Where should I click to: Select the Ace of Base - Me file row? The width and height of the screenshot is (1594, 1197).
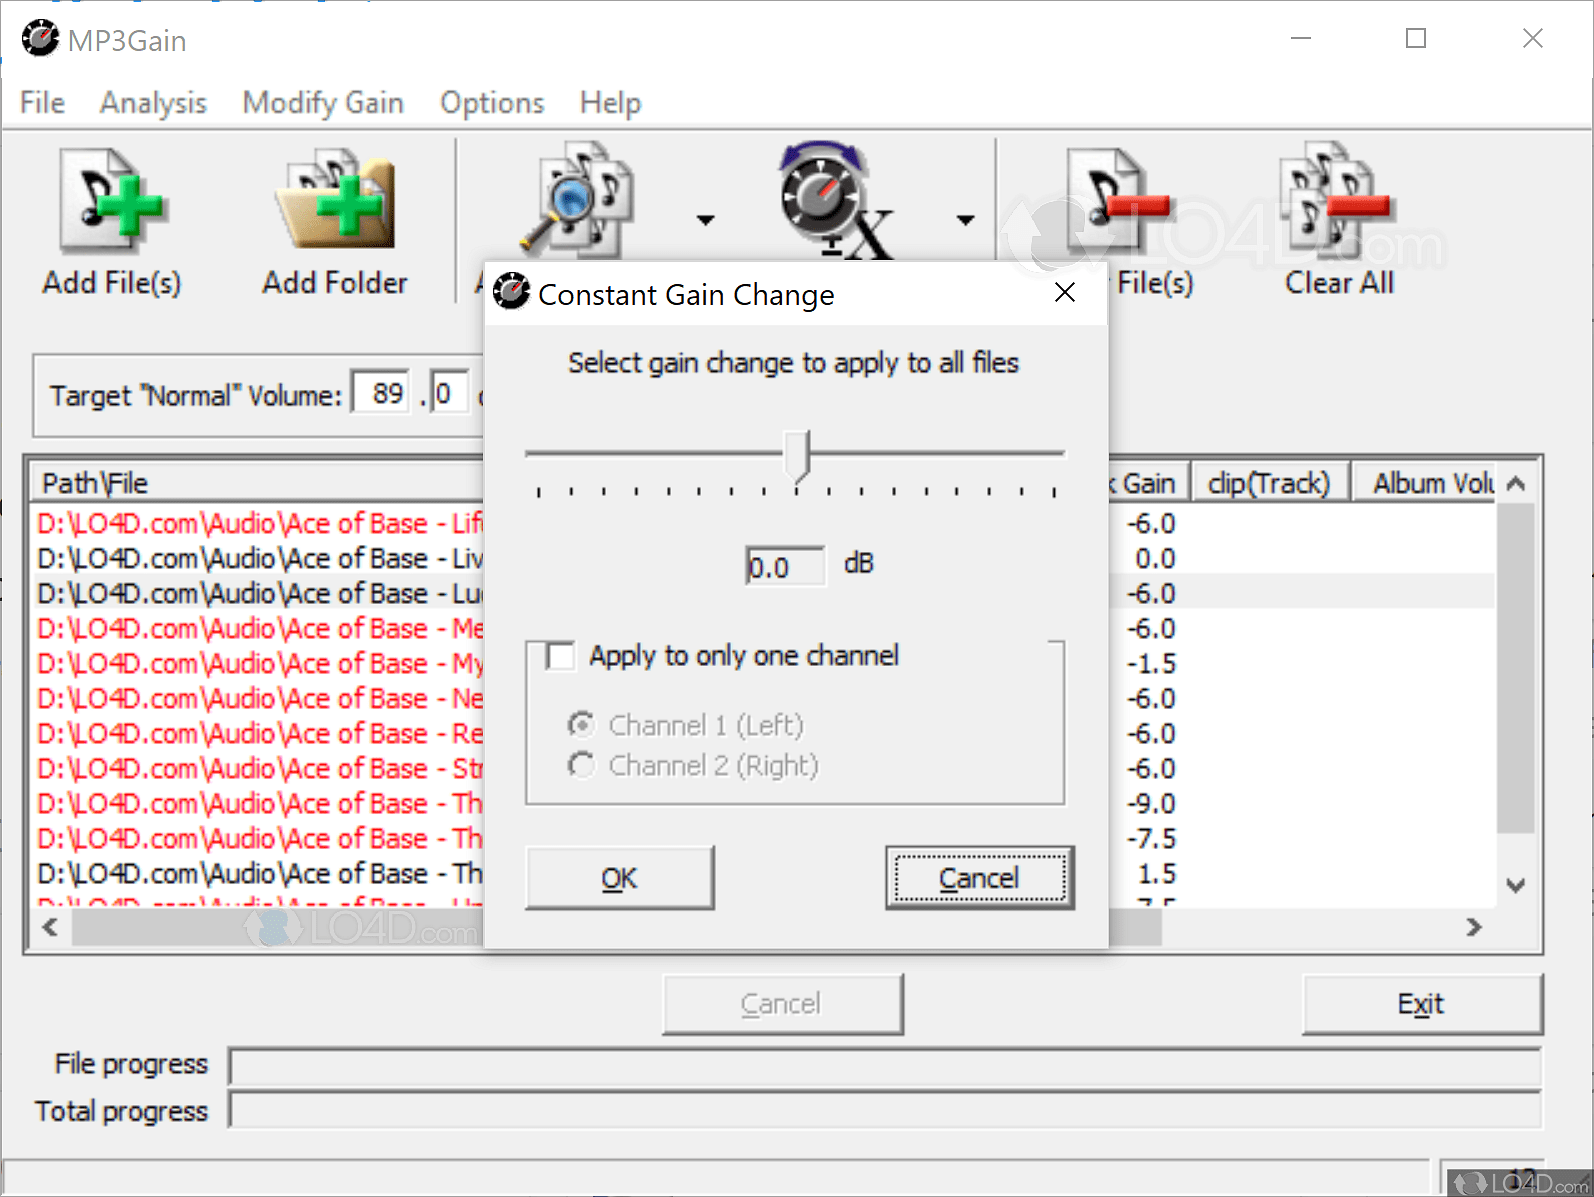260,628
